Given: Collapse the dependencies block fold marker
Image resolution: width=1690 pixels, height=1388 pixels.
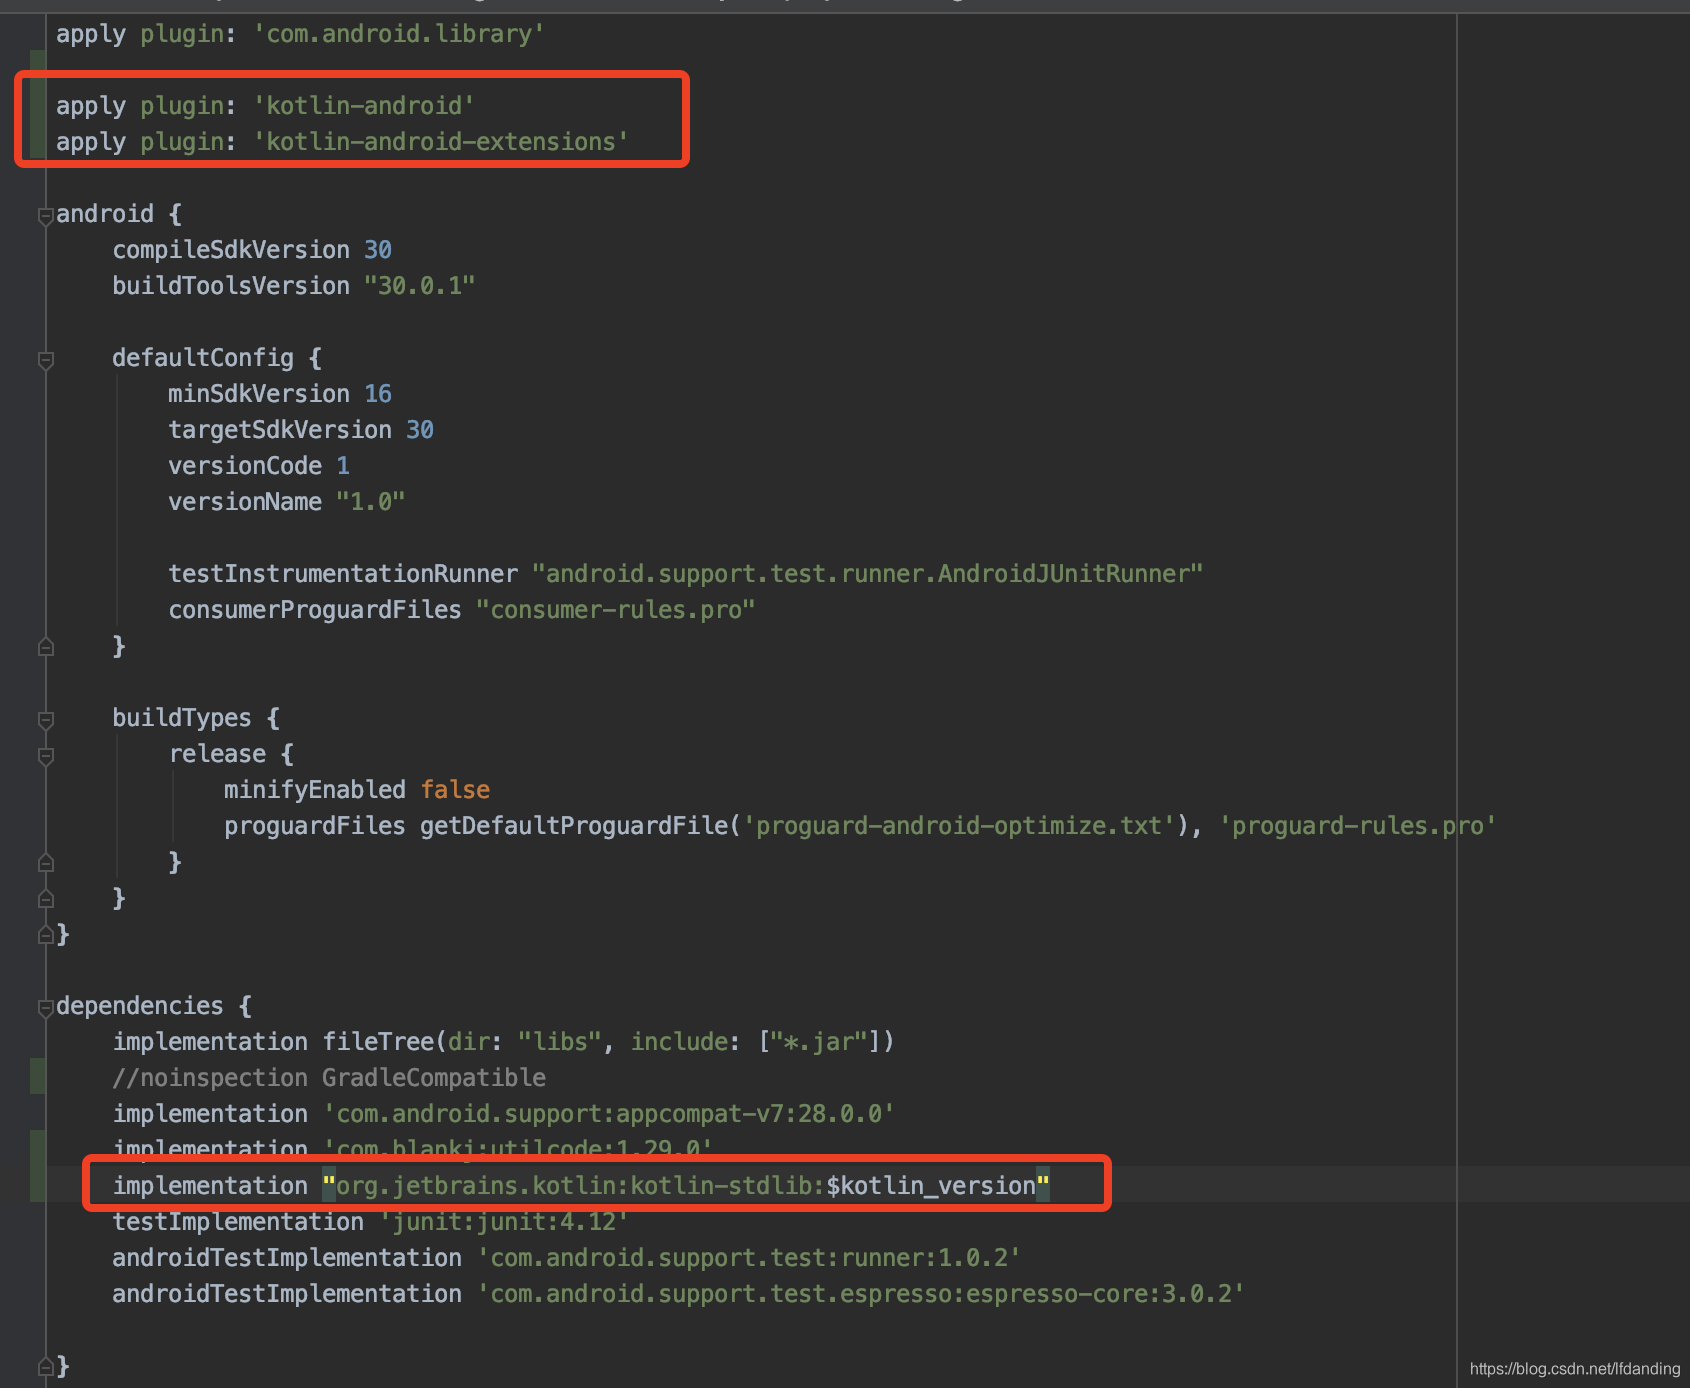Looking at the screenshot, I should pos(45,1008).
